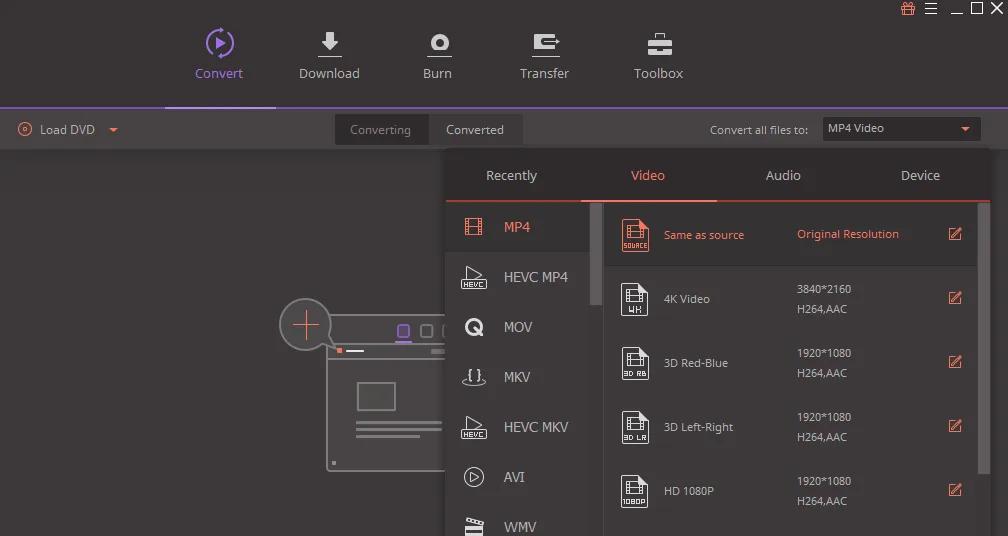Open the Toolbox briefcase icon
The height and width of the screenshot is (536, 1008).
click(x=660, y=44)
